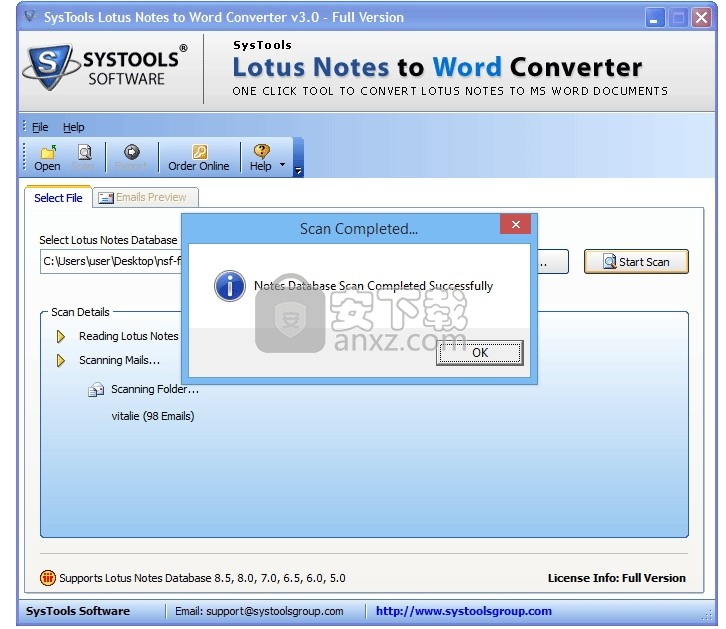Click the Scanning Mails... text

(119, 361)
